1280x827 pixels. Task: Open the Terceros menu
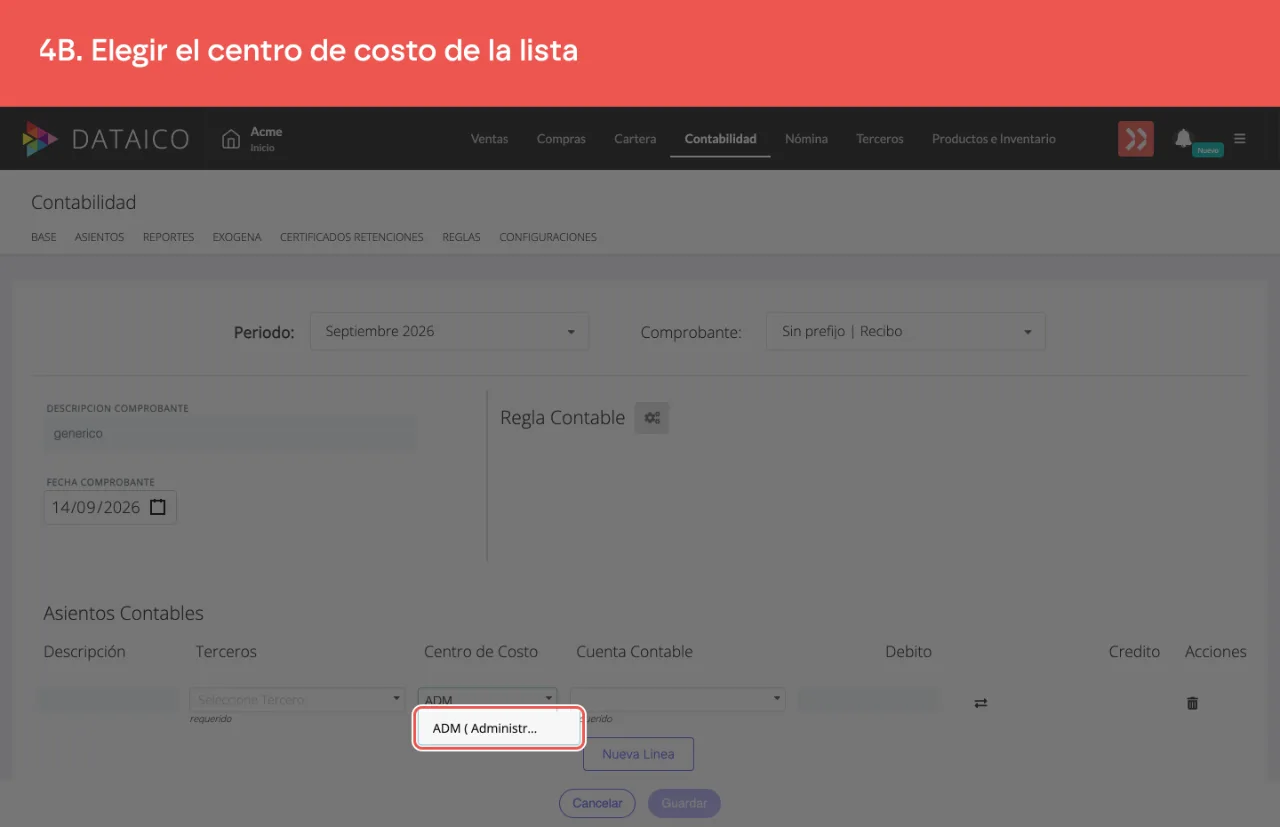pyautogui.click(x=880, y=139)
